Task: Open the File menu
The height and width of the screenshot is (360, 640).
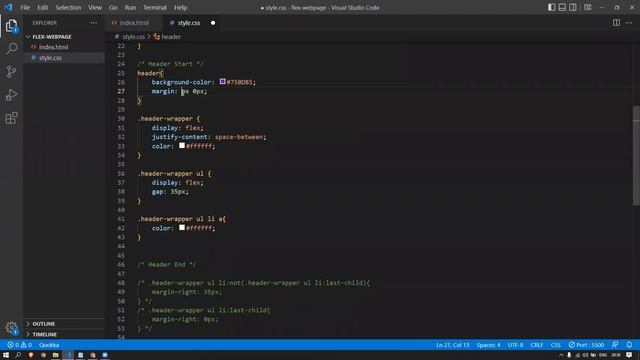Action: coord(25,7)
